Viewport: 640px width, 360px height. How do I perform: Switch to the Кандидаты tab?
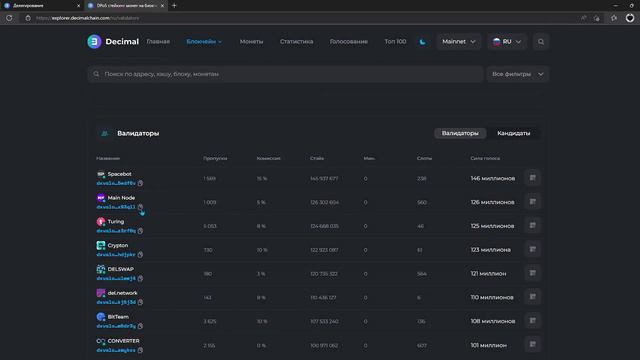tap(513, 133)
